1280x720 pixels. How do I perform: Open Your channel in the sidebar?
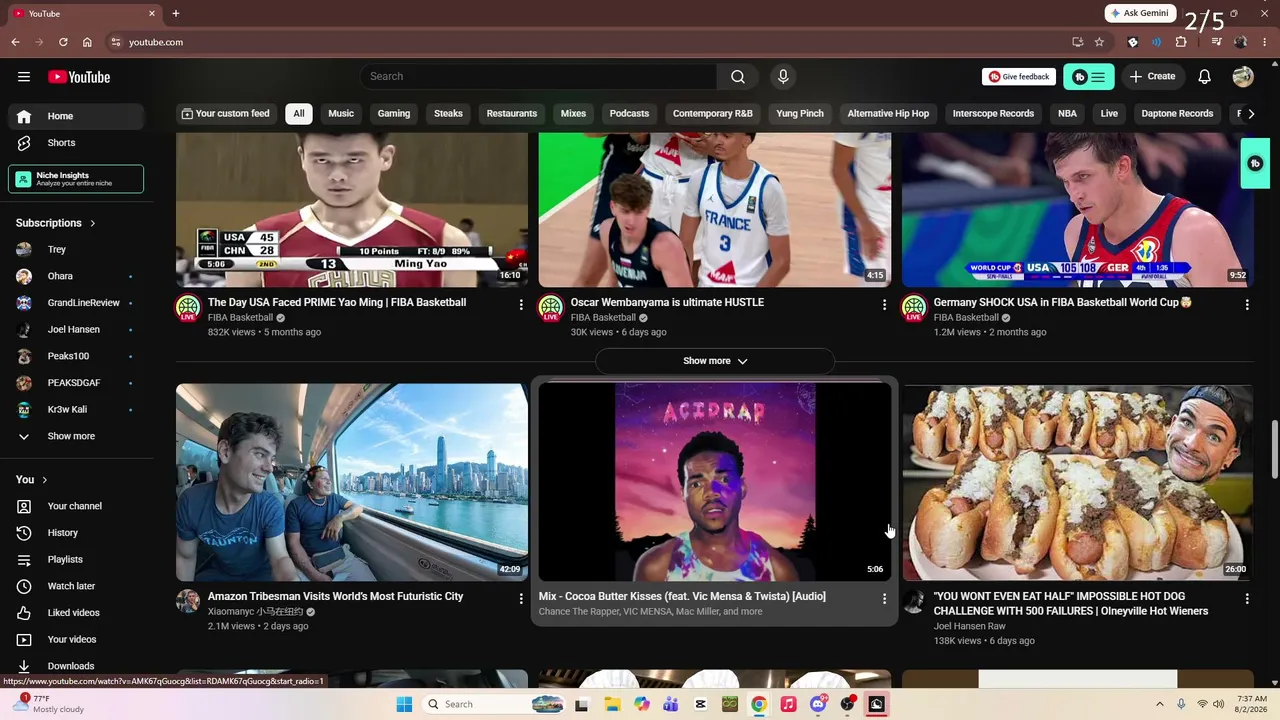(76, 506)
